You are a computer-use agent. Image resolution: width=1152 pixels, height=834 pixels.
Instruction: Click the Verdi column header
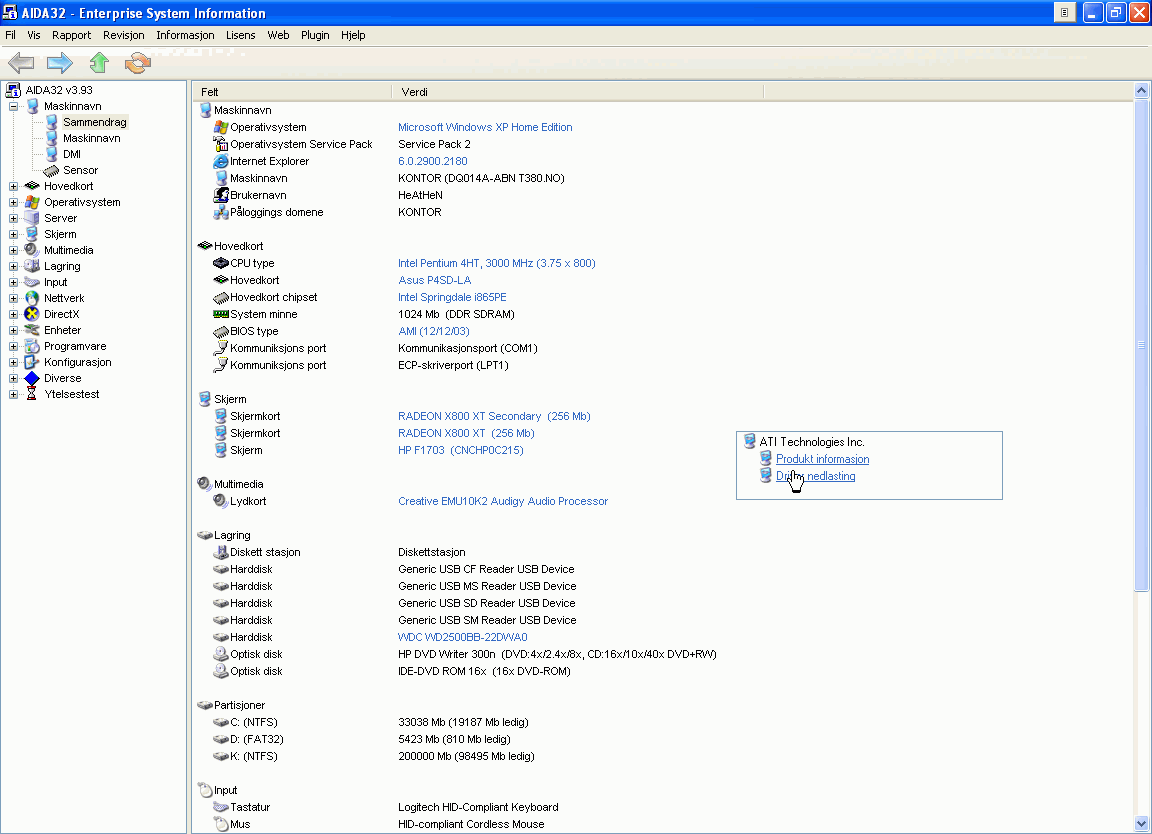(x=578, y=92)
